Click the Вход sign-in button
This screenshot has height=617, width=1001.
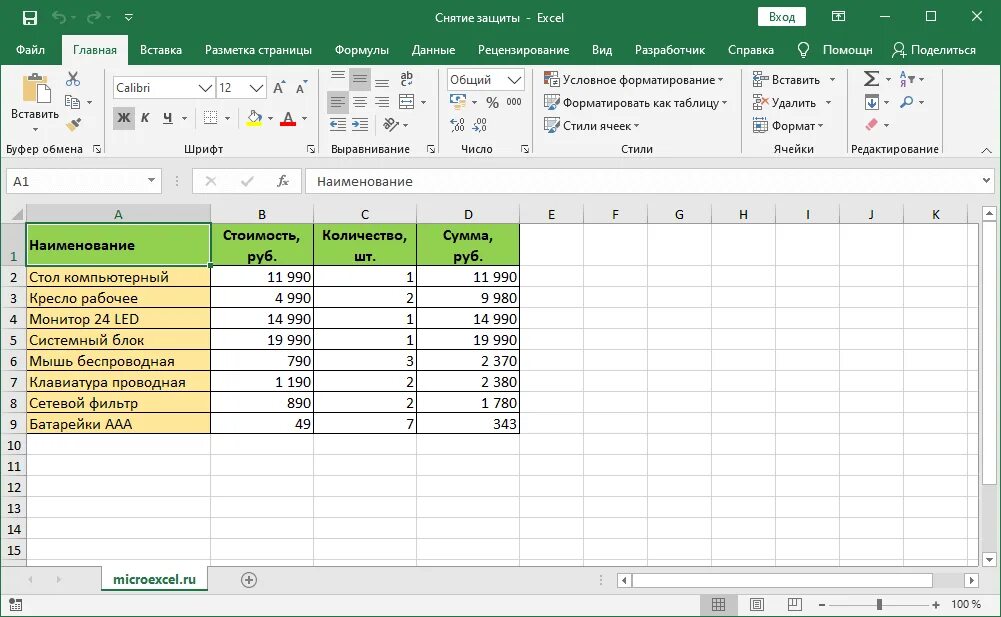781,17
